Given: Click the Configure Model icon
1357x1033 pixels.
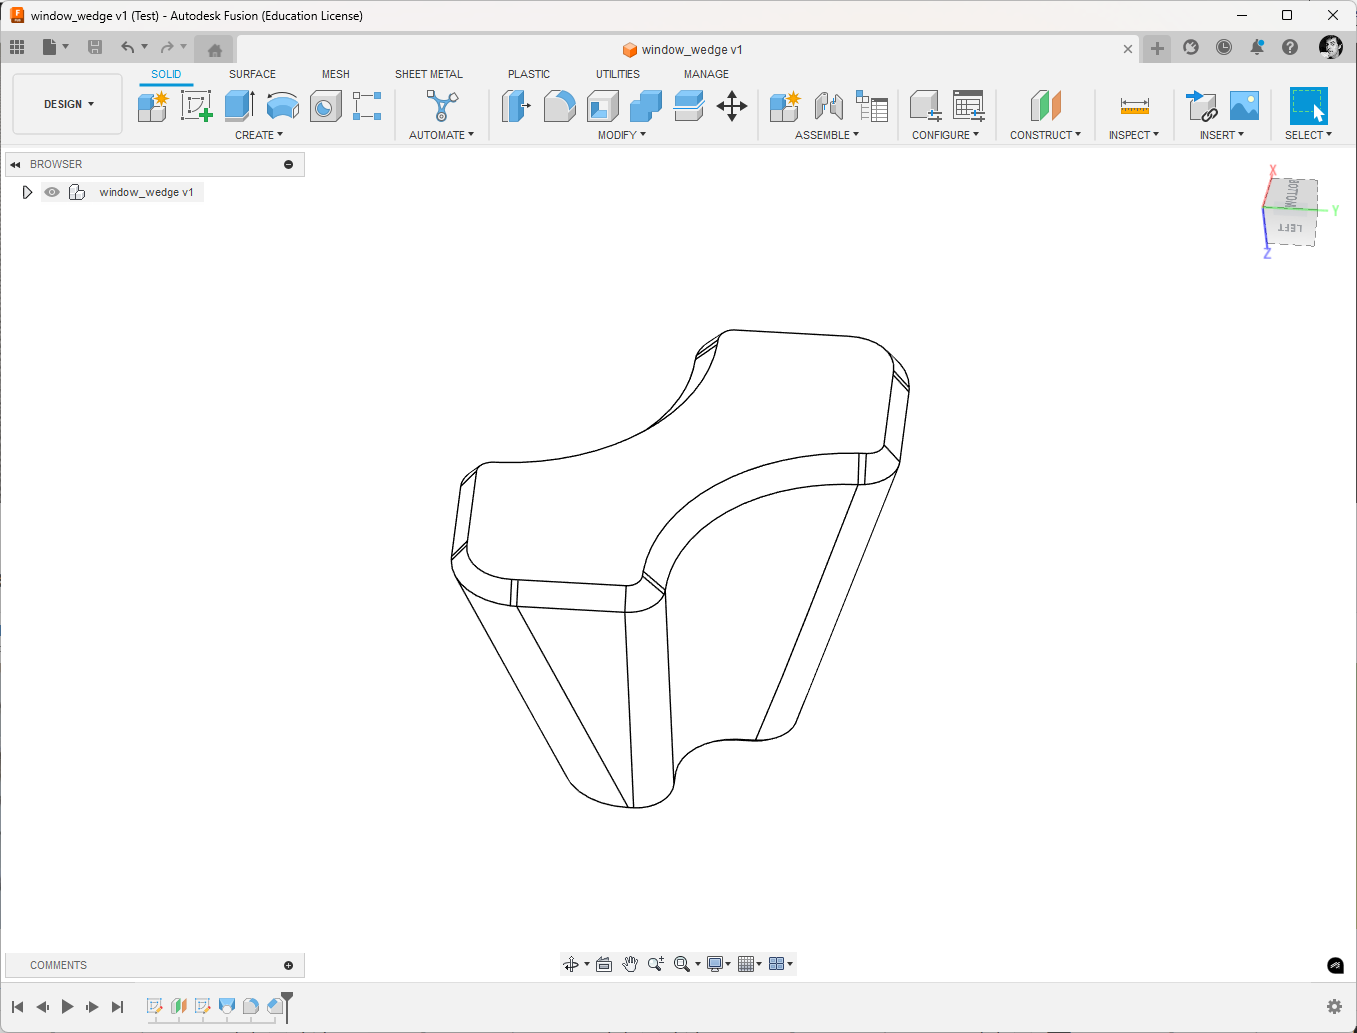Looking at the screenshot, I should 925,106.
